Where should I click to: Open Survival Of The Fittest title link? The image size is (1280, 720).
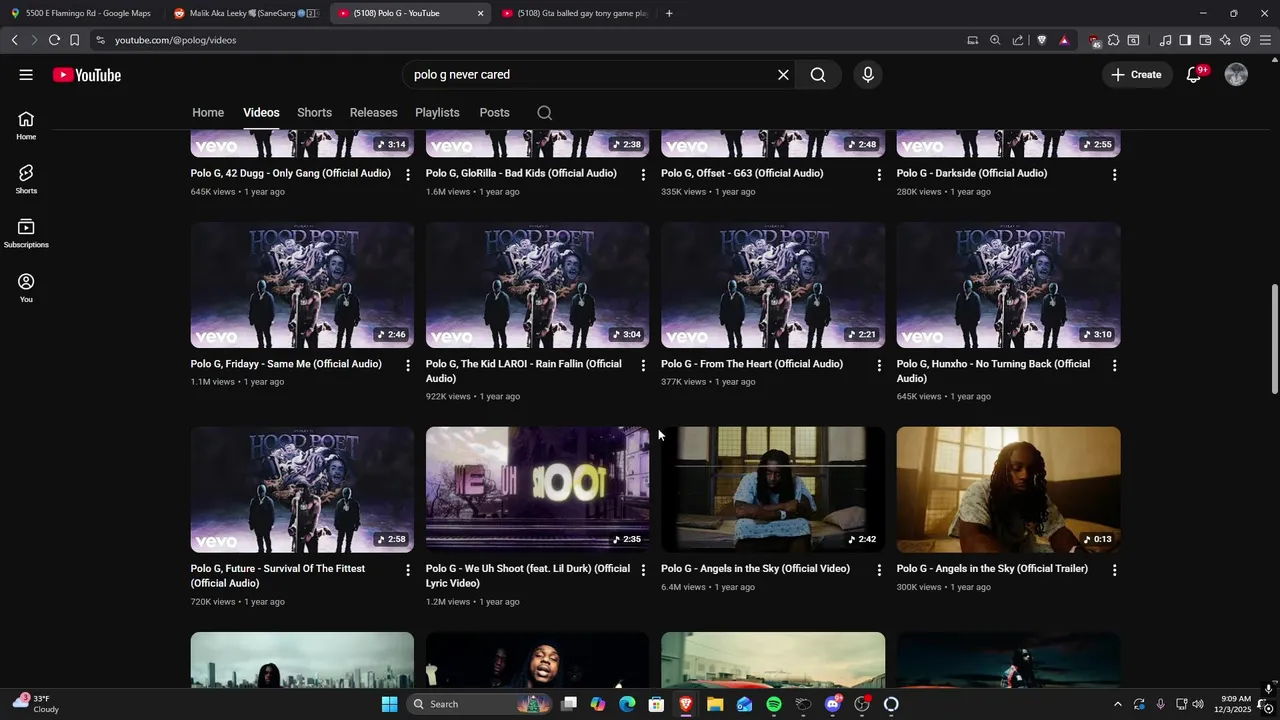(x=278, y=576)
